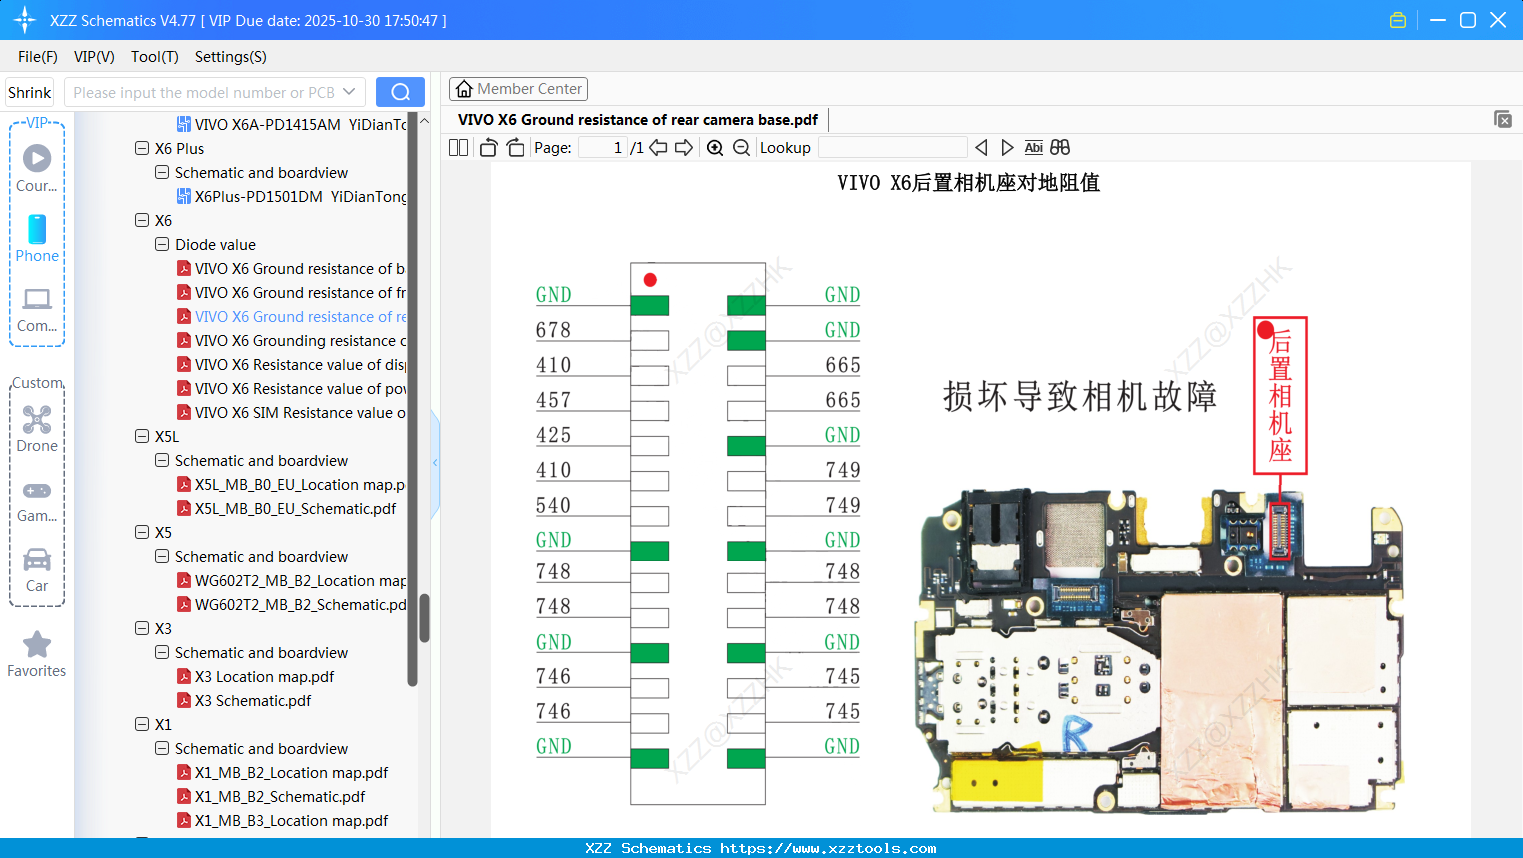
Task: Enable two-page view in the PDF toolbar
Action: (458, 147)
